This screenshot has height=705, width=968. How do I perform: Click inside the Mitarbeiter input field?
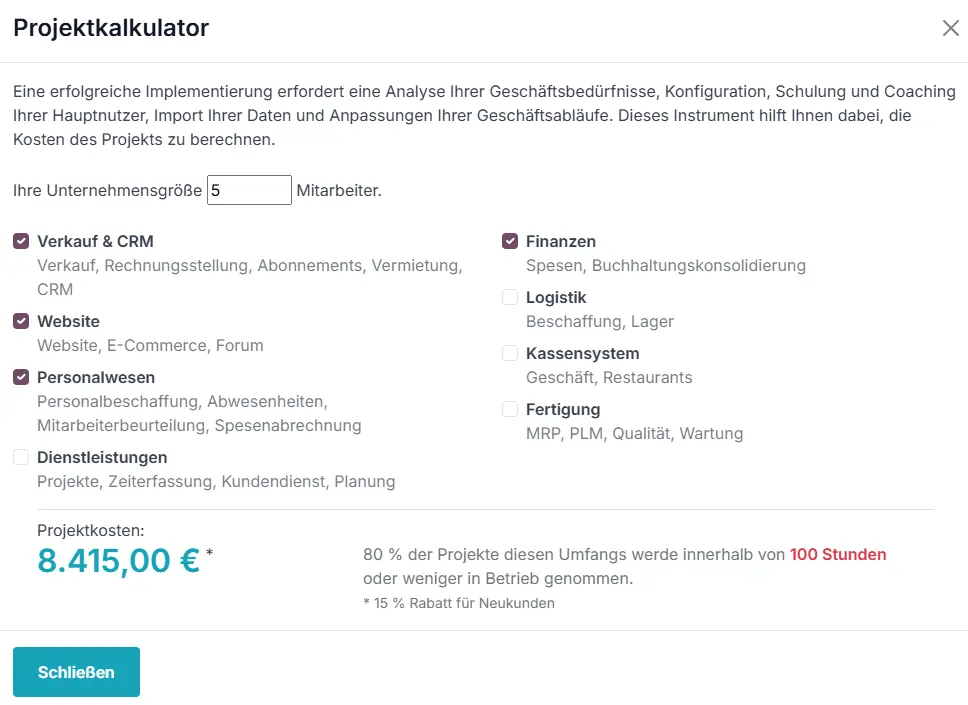pyautogui.click(x=248, y=190)
